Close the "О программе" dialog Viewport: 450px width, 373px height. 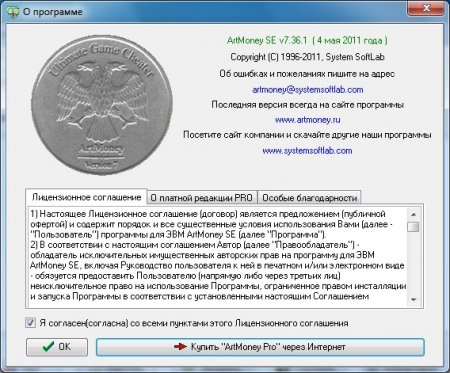426,8
